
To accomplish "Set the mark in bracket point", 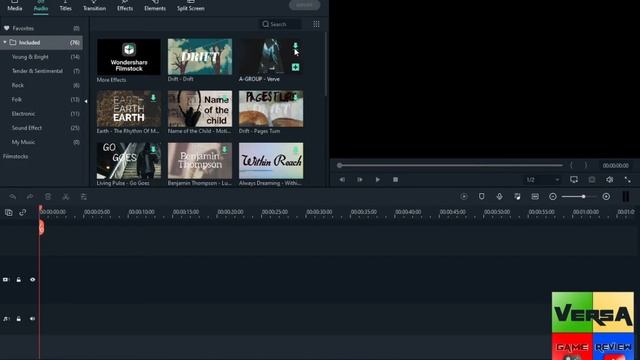I will (x=571, y=165).
